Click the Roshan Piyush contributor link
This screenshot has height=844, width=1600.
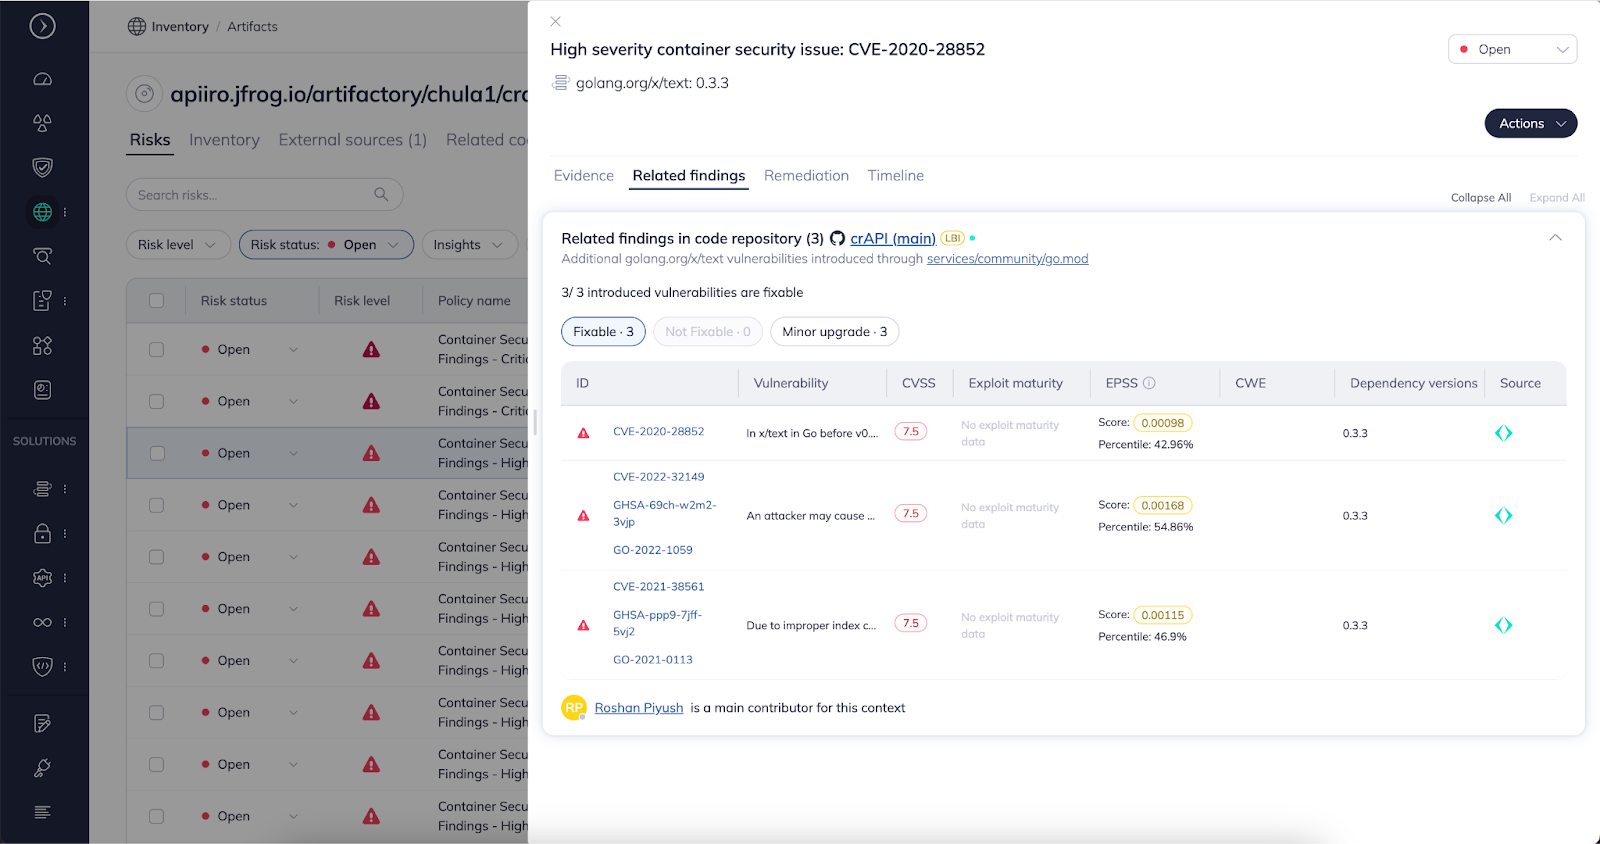[639, 708]
